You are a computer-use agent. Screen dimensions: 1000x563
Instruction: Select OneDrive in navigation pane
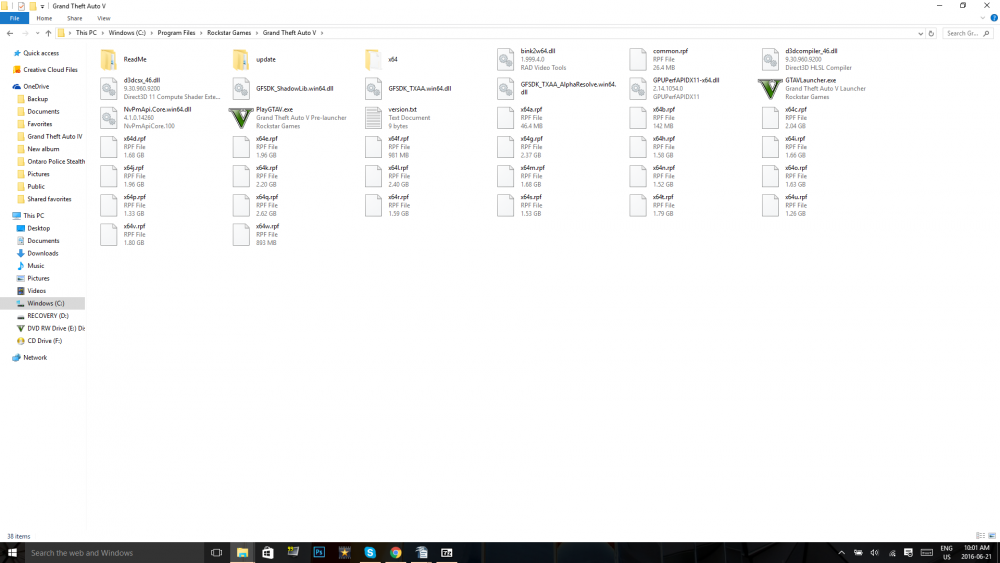point(36,86)
